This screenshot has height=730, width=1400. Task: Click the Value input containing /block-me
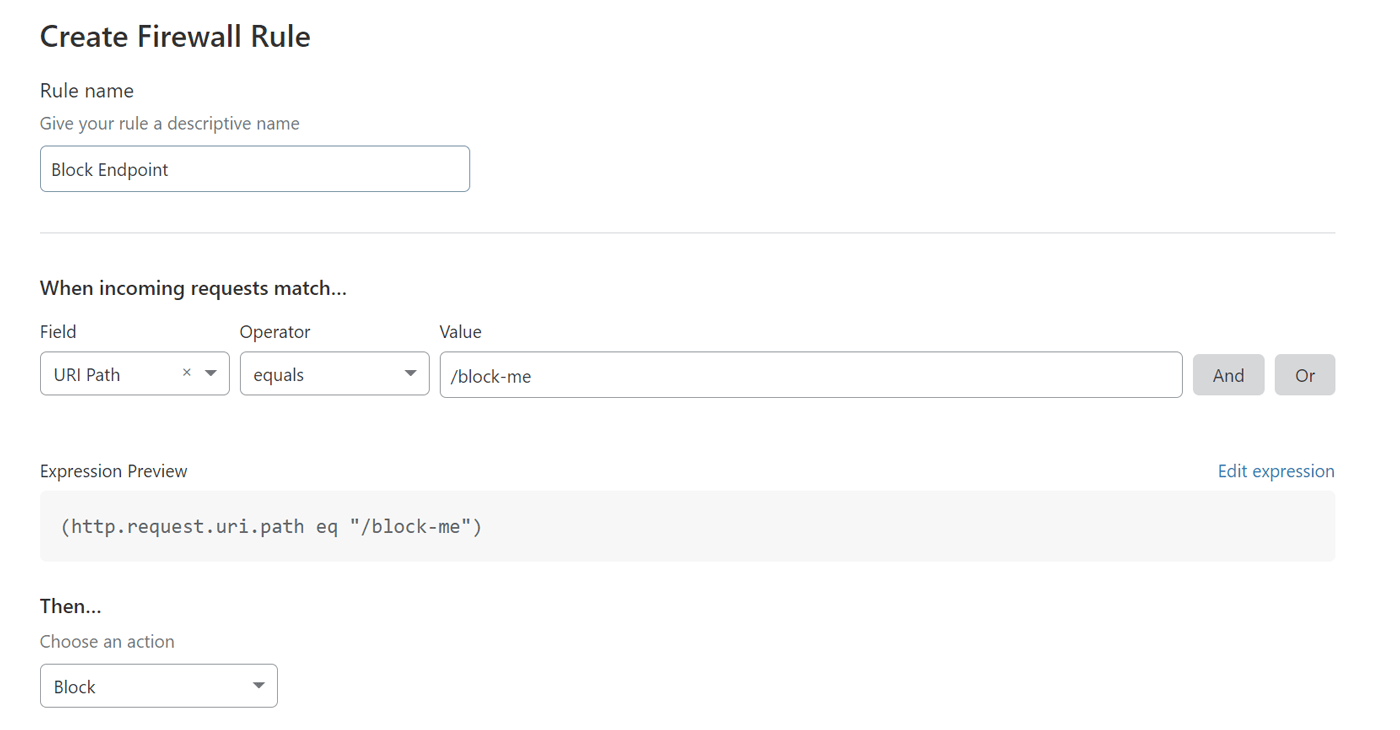[811, 375]
